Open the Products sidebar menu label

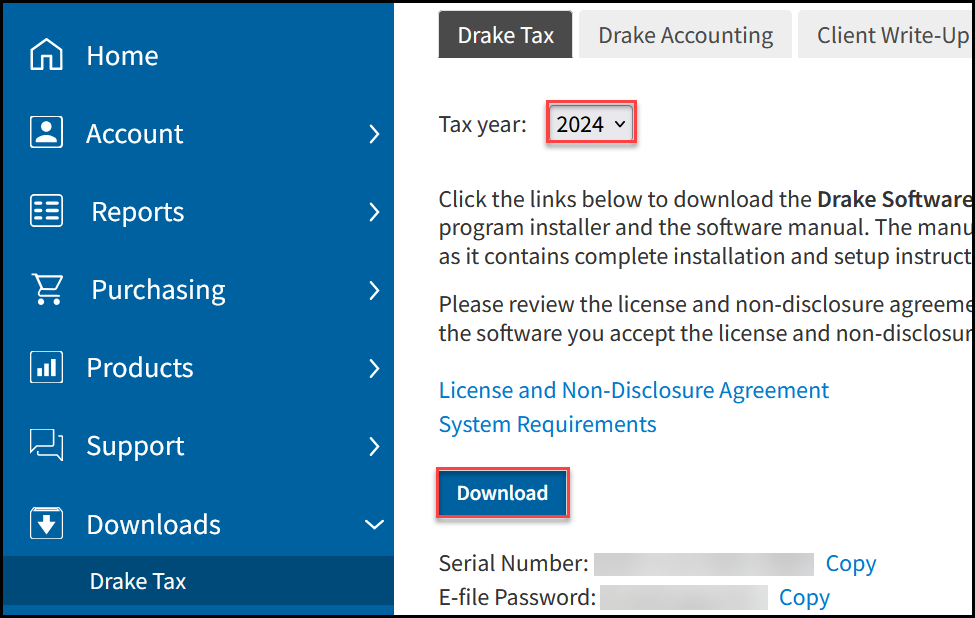point(140,368)
